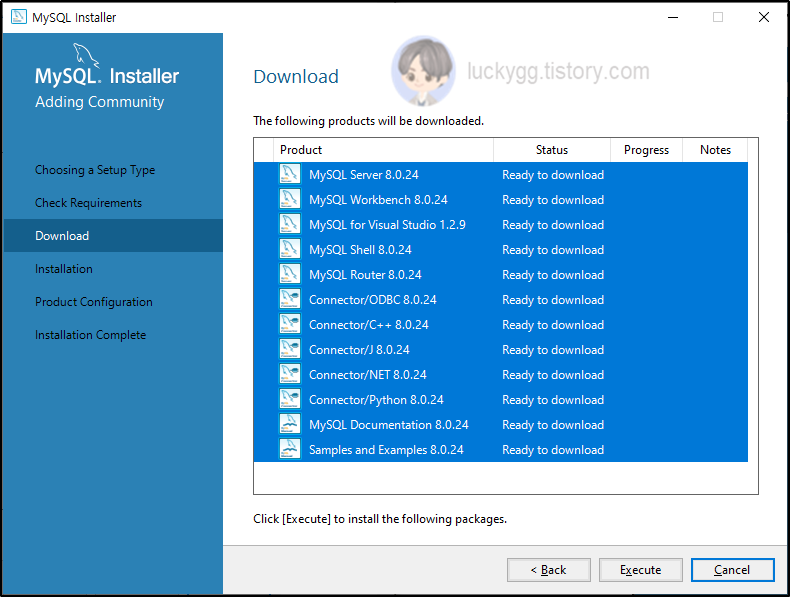
Task: Select the MySQL Shell 8.0.24 text
Action: click(360, 250)
